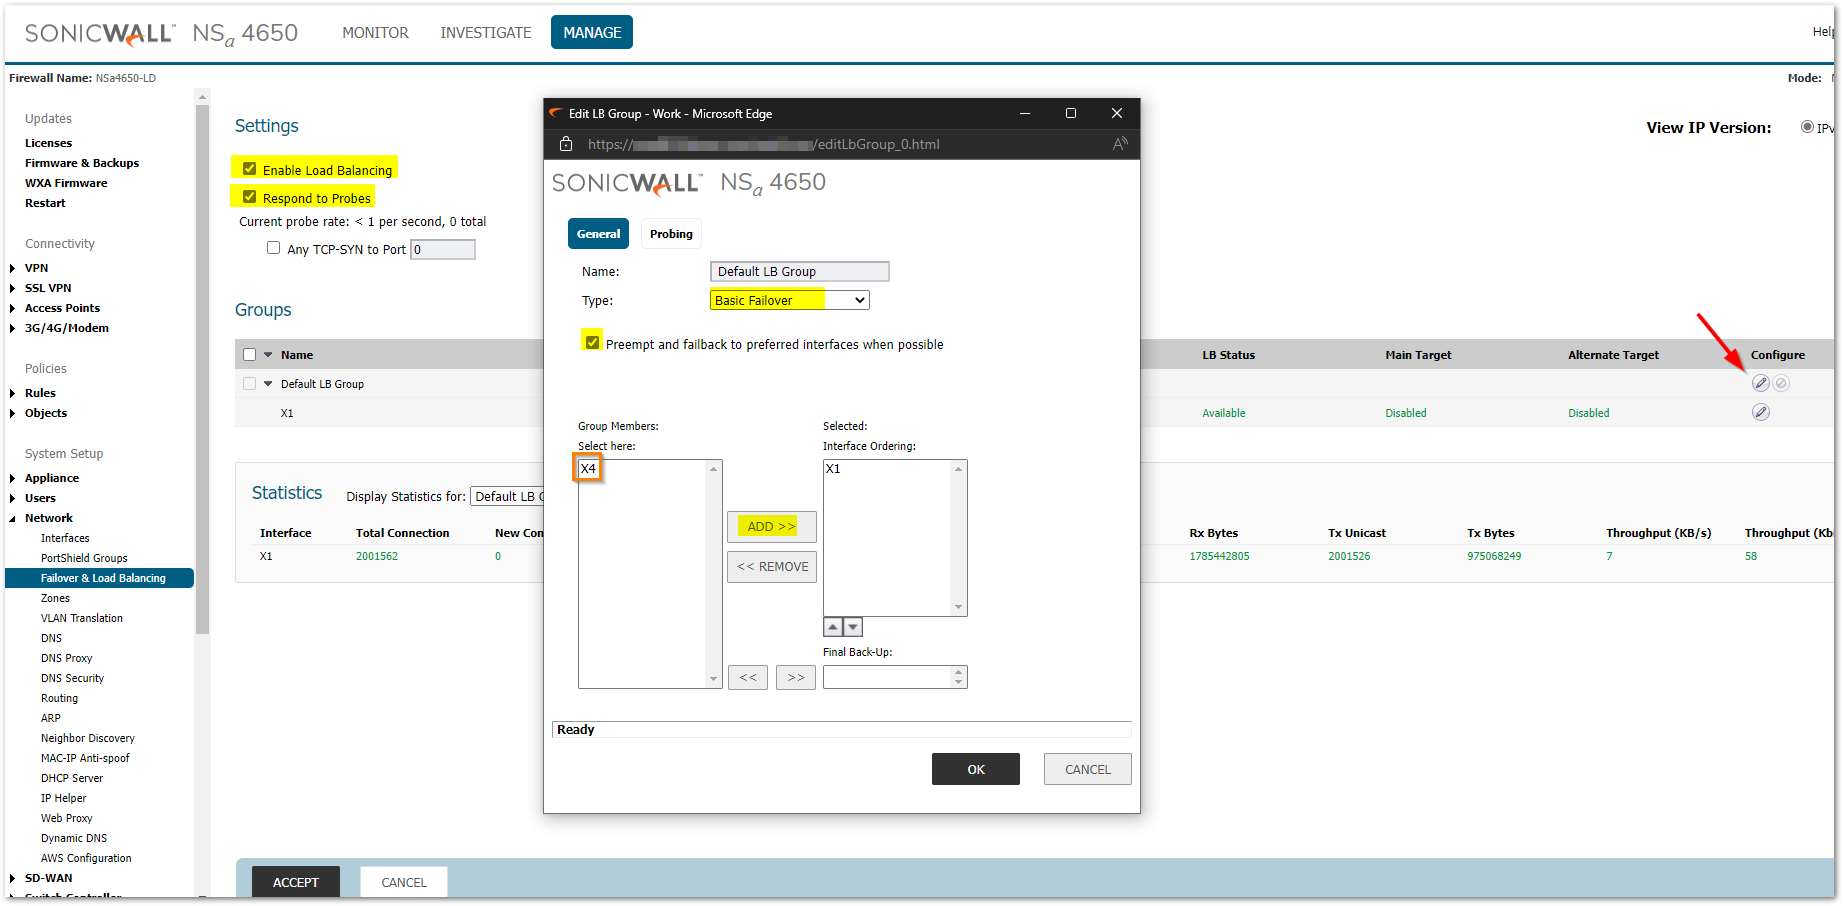1843x906 pixels.
Task: Expand the VPN section in sidebar
Action: 13,268
